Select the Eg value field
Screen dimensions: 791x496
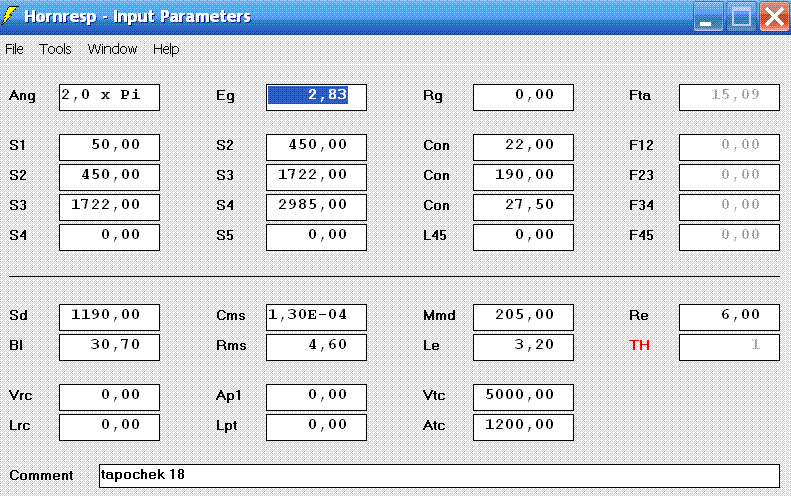tap(316, 97)
